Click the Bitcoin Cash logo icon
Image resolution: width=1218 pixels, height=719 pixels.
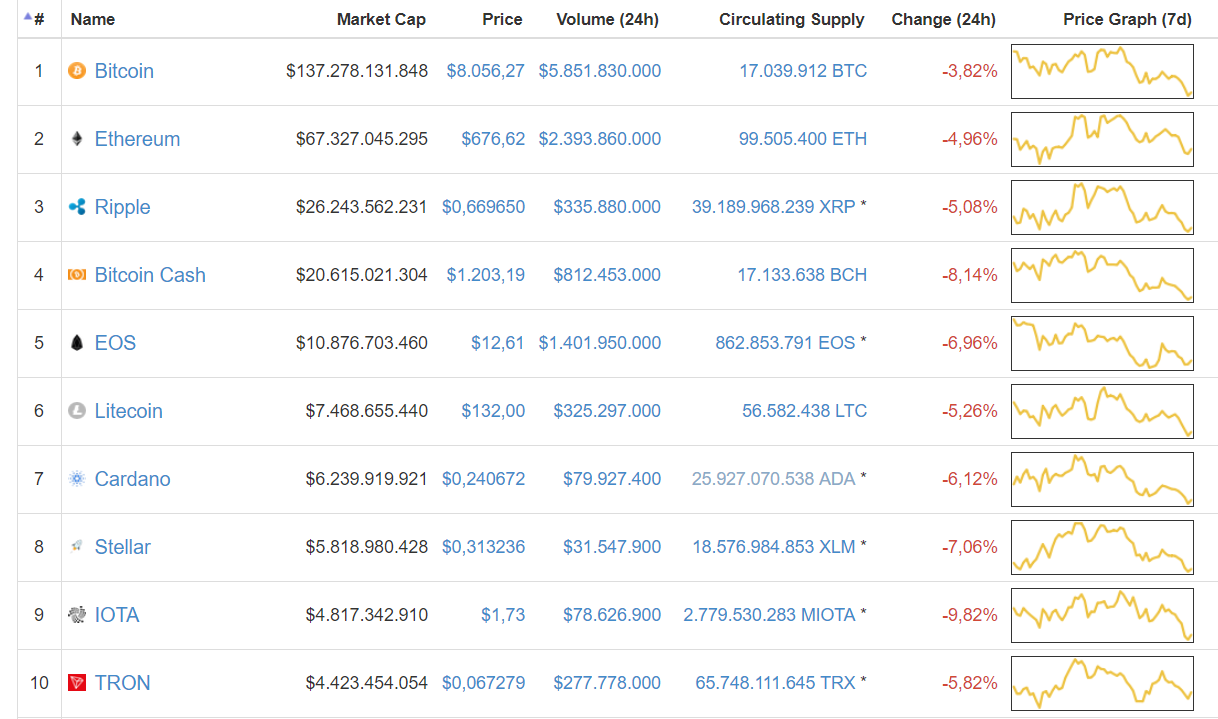(x=77, y=275)
